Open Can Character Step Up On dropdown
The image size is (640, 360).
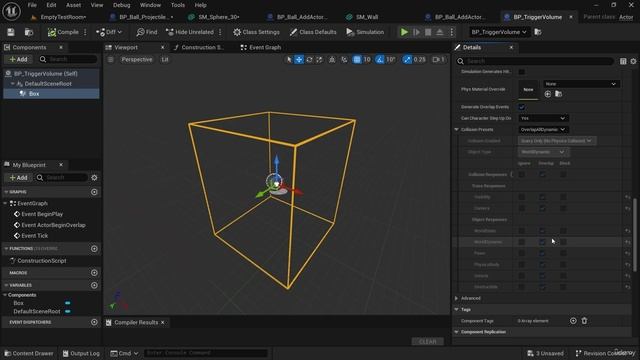tap(543, 118)
